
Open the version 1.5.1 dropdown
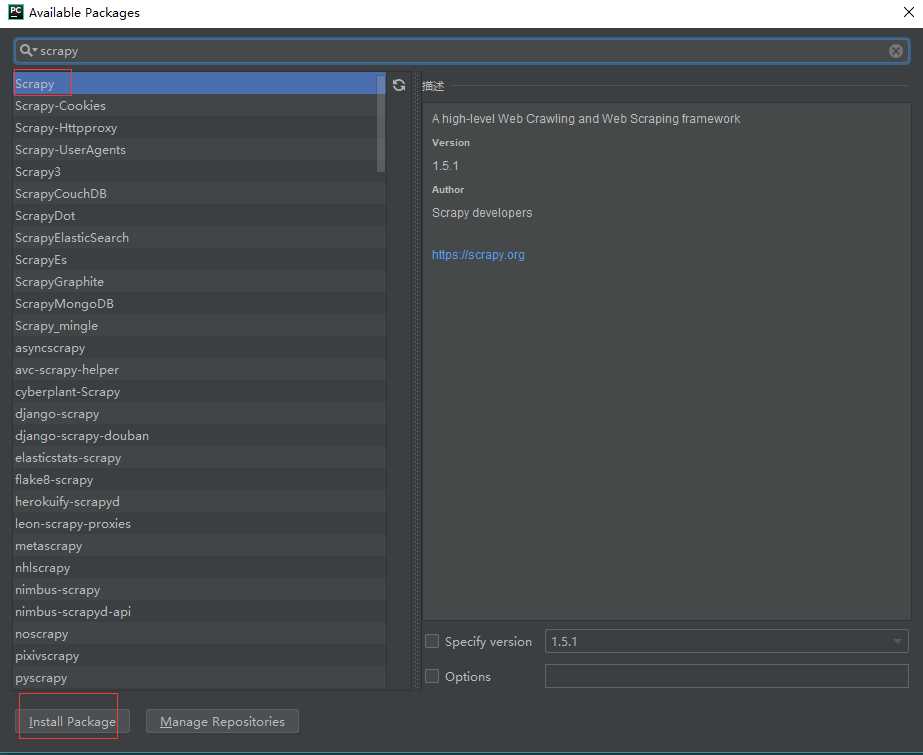(x=726, y=641)
